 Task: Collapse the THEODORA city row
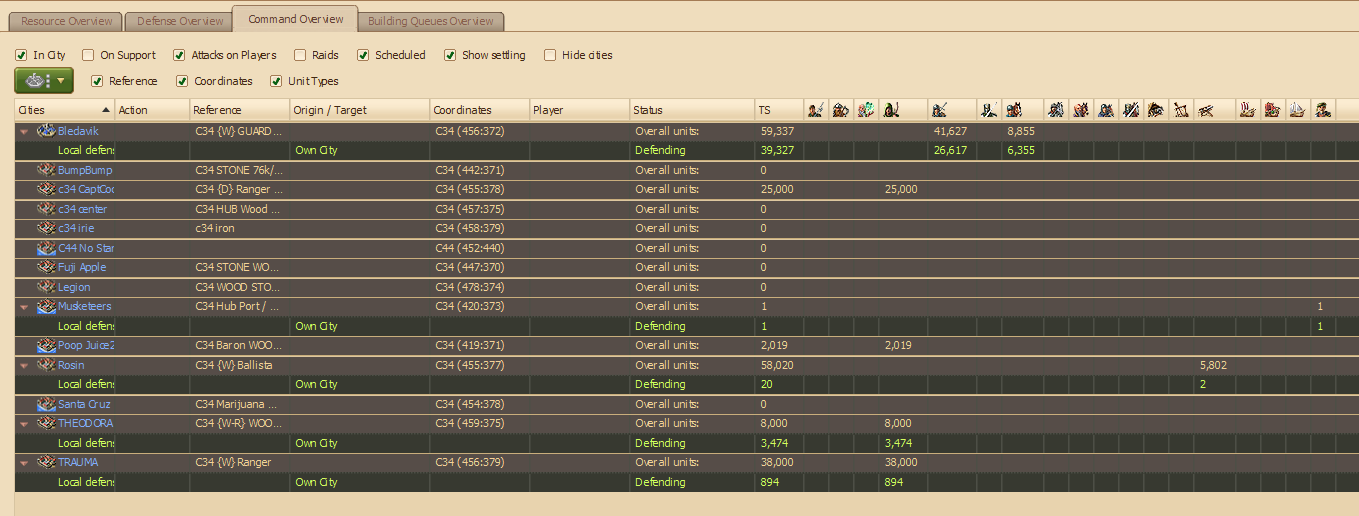[24, 424]
